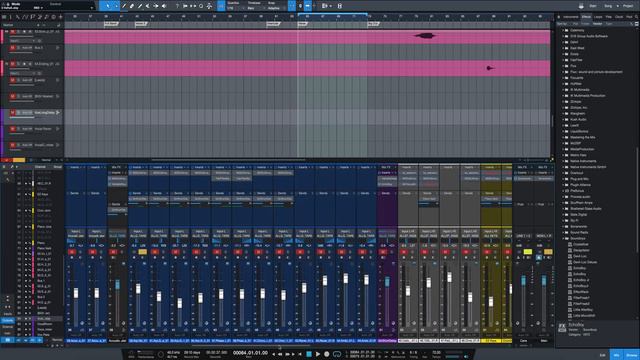This screenshot has width=640, height=360.
Task: Select the Decapitator plugin in the browser
Action: click(581, 250)
